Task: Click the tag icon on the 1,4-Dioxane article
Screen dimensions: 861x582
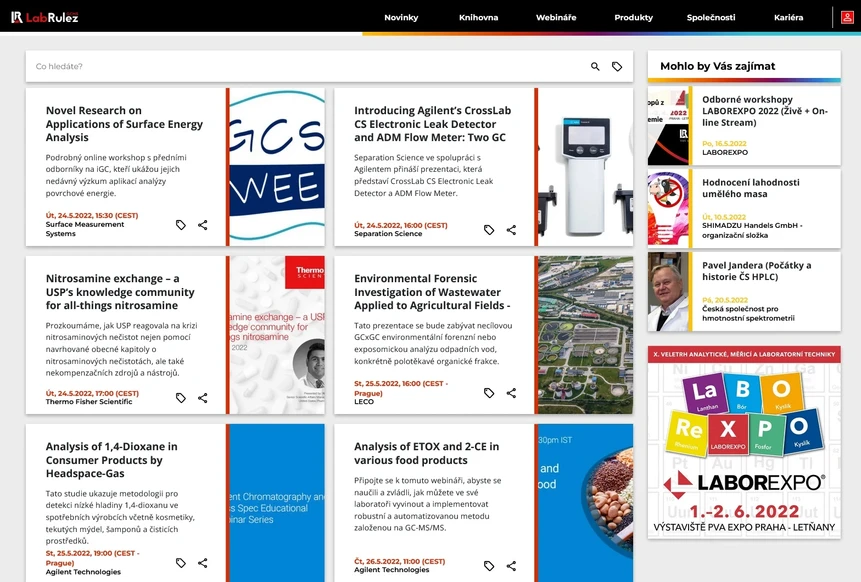Action: (x=181, y=563)
